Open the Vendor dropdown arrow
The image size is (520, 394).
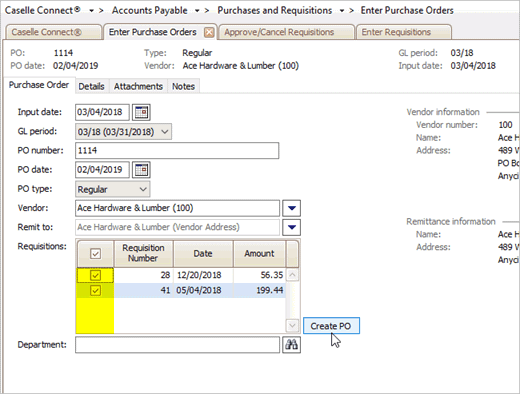pos(292,208)
